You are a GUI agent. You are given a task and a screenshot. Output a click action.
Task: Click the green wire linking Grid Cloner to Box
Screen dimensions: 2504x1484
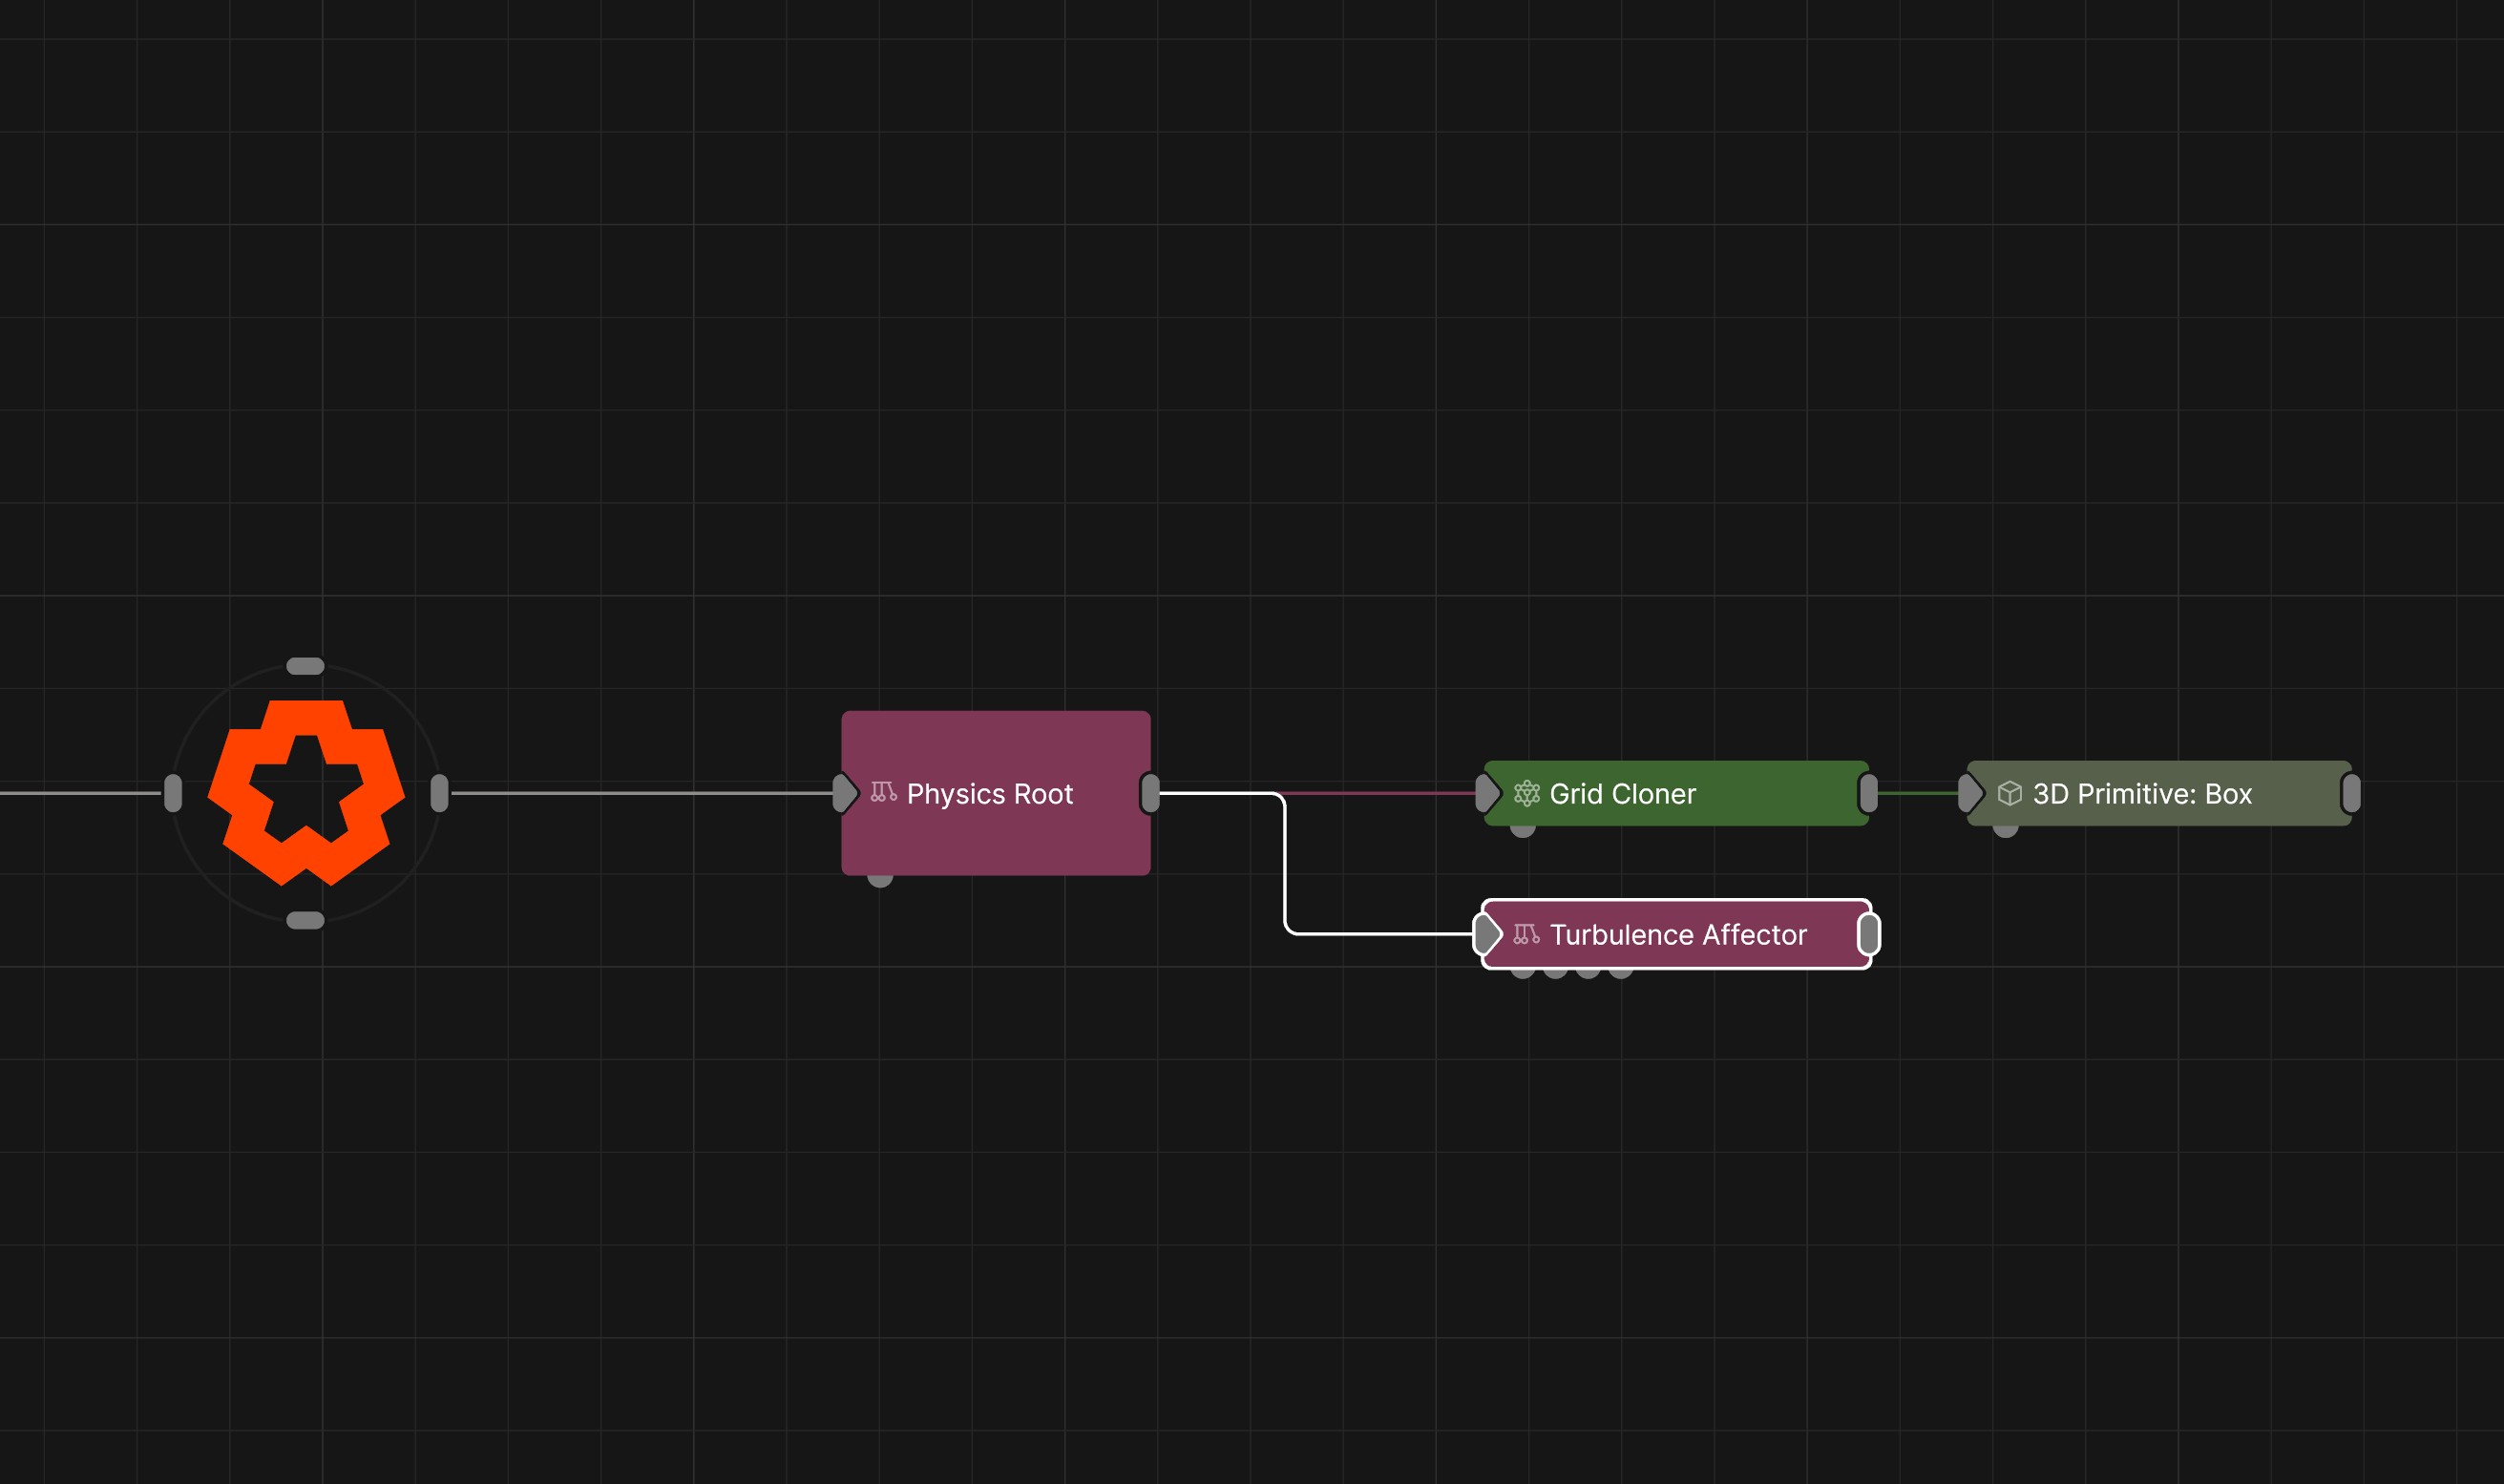(1918, 793)
